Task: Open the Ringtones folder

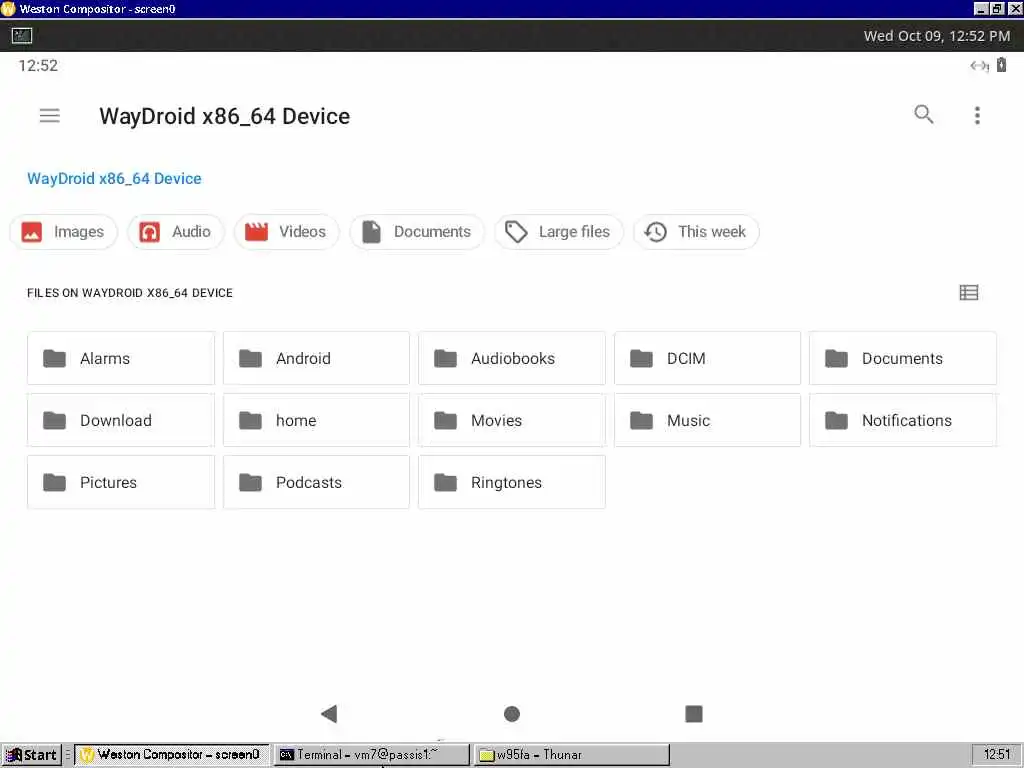Action: coord(512,482)
